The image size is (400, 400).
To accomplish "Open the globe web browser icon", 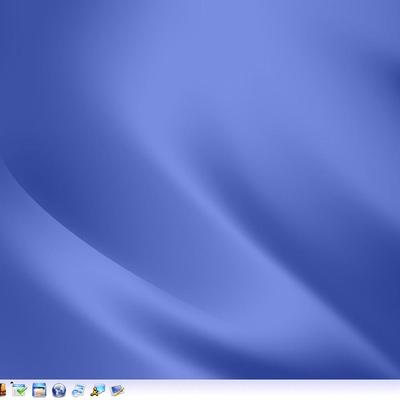I will click(59, 390).
